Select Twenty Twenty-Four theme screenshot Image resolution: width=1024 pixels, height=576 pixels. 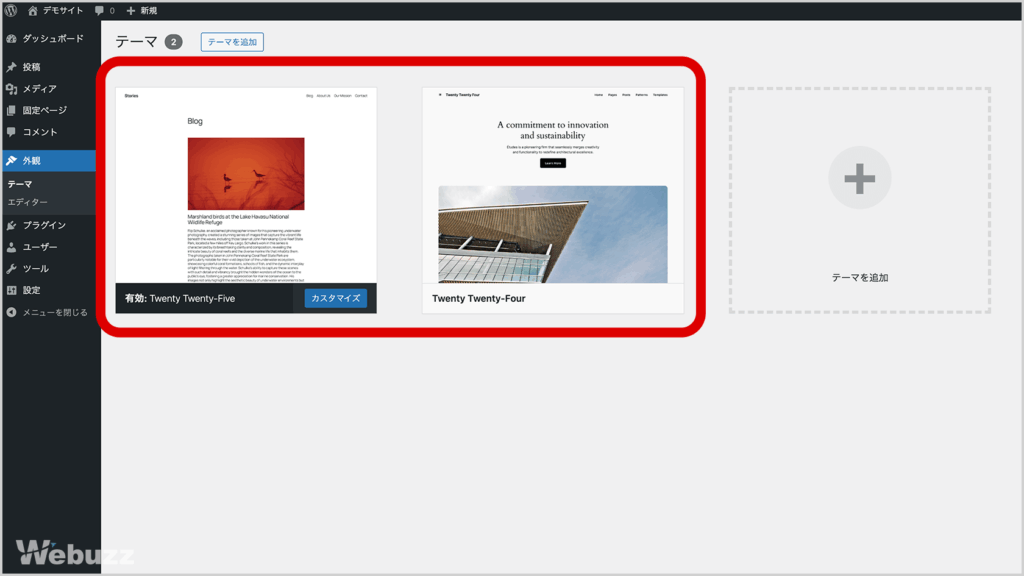(x=553, y=185)
